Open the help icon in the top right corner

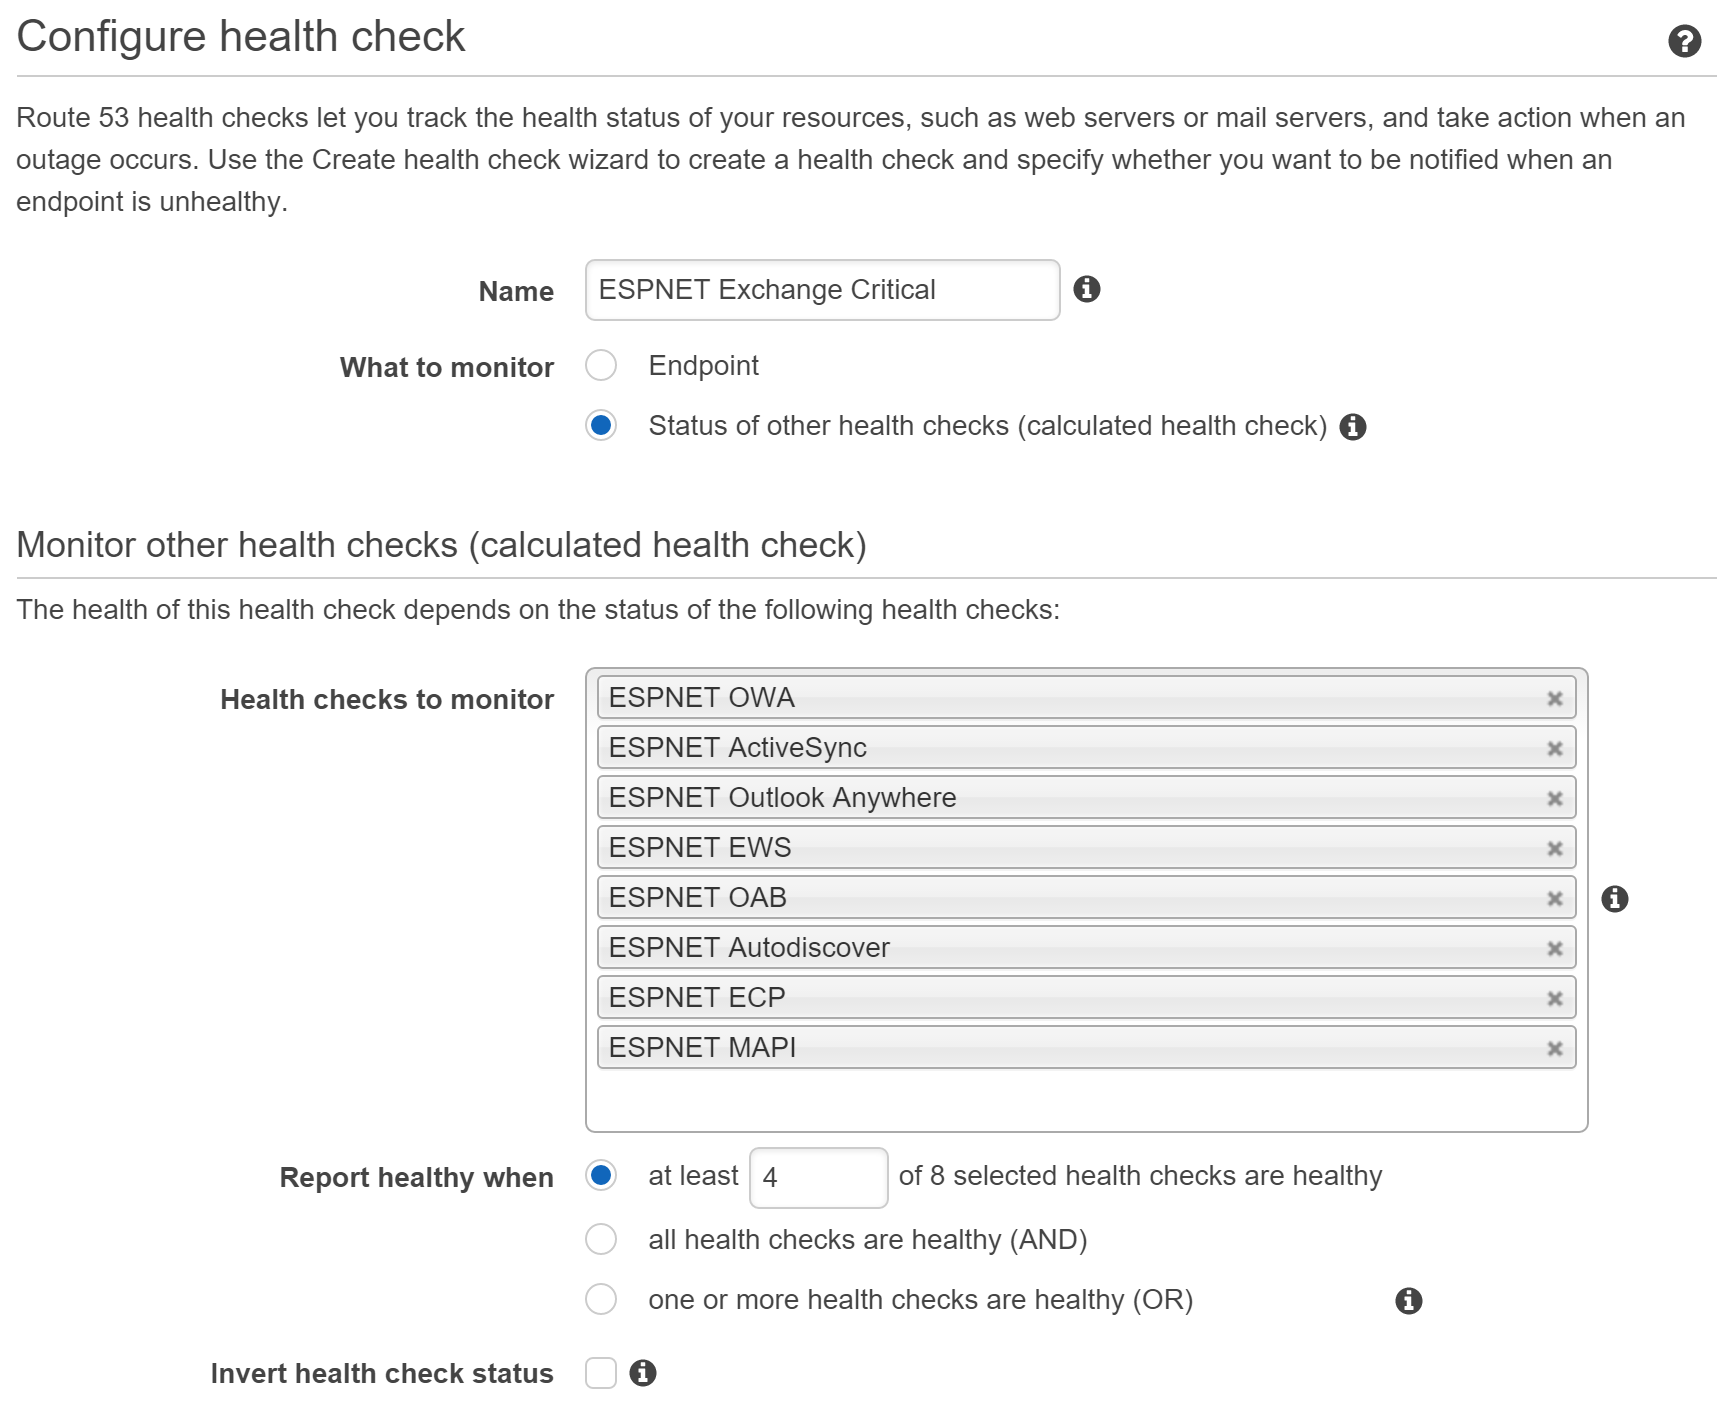click(1686, 41)
